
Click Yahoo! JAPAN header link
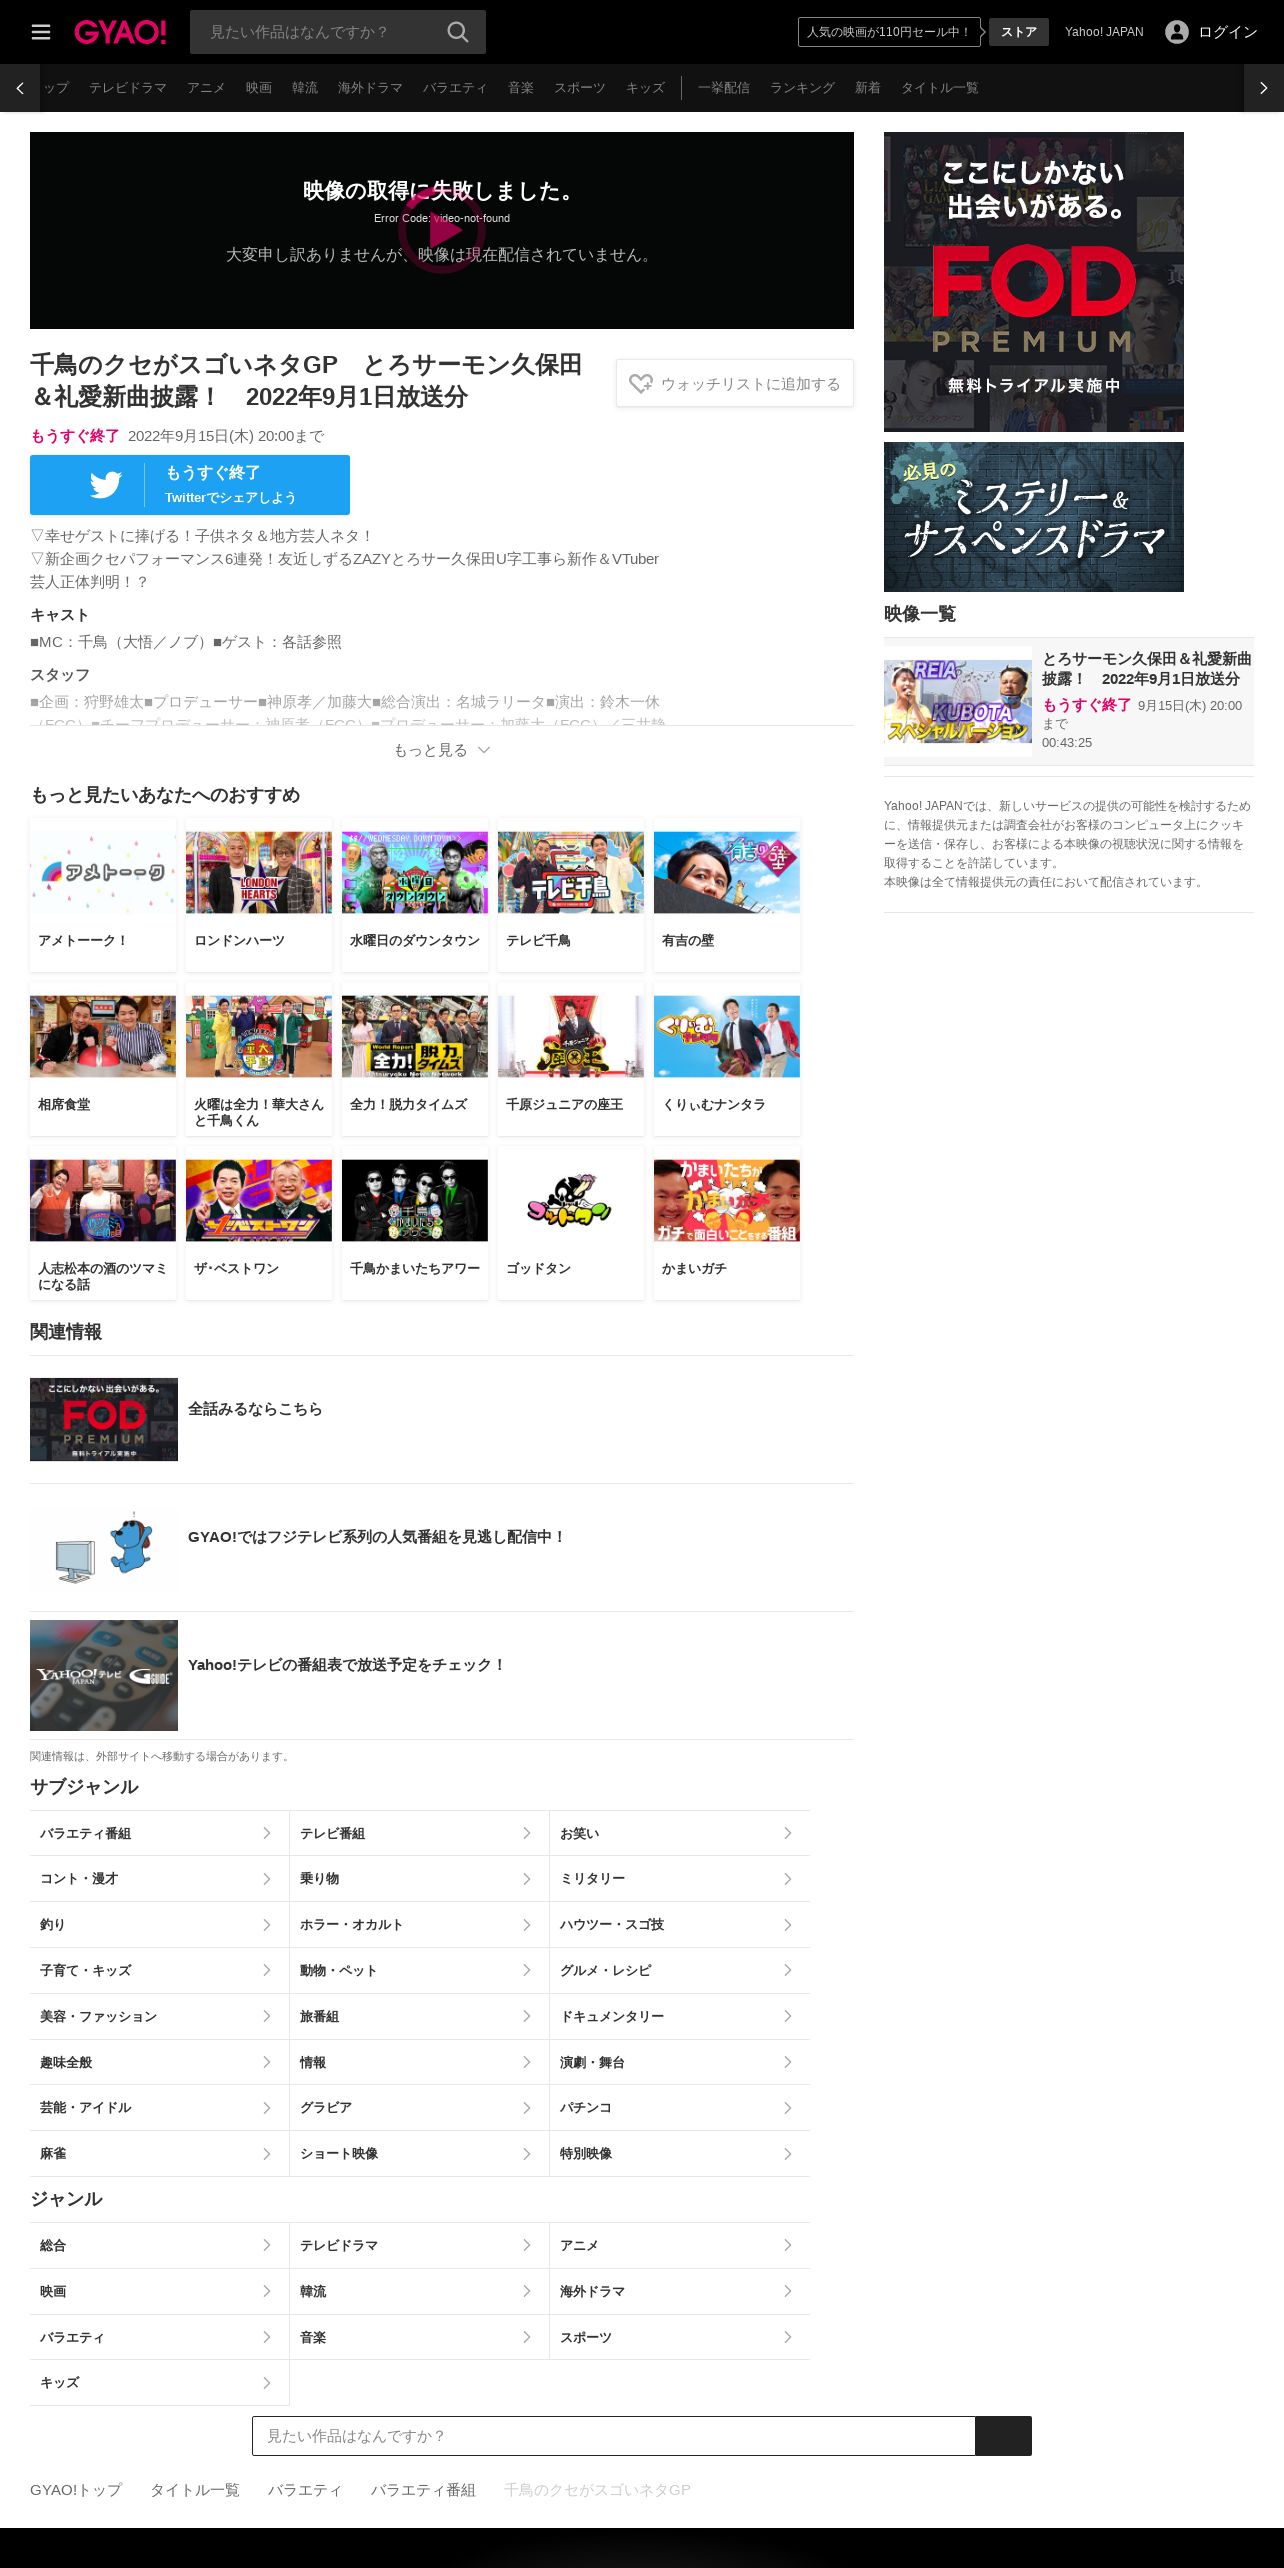pos(1104,32)
